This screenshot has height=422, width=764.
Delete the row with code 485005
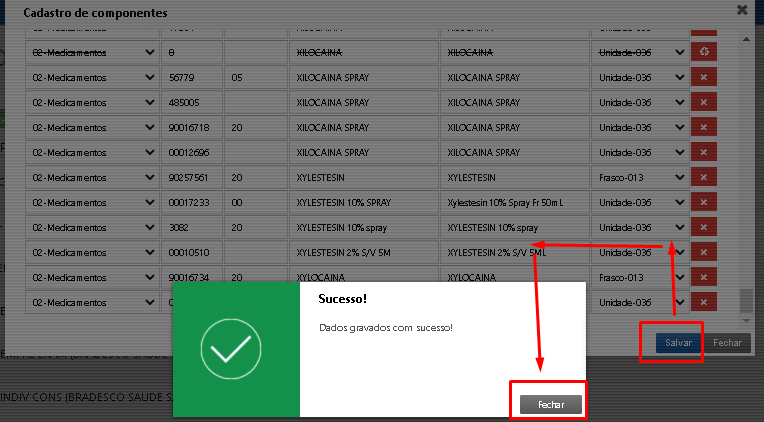[704, 102]
